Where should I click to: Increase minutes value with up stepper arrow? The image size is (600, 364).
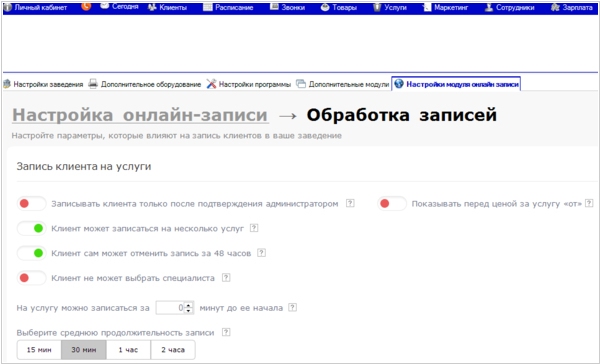pyautogui.click(x=189, y=305)
